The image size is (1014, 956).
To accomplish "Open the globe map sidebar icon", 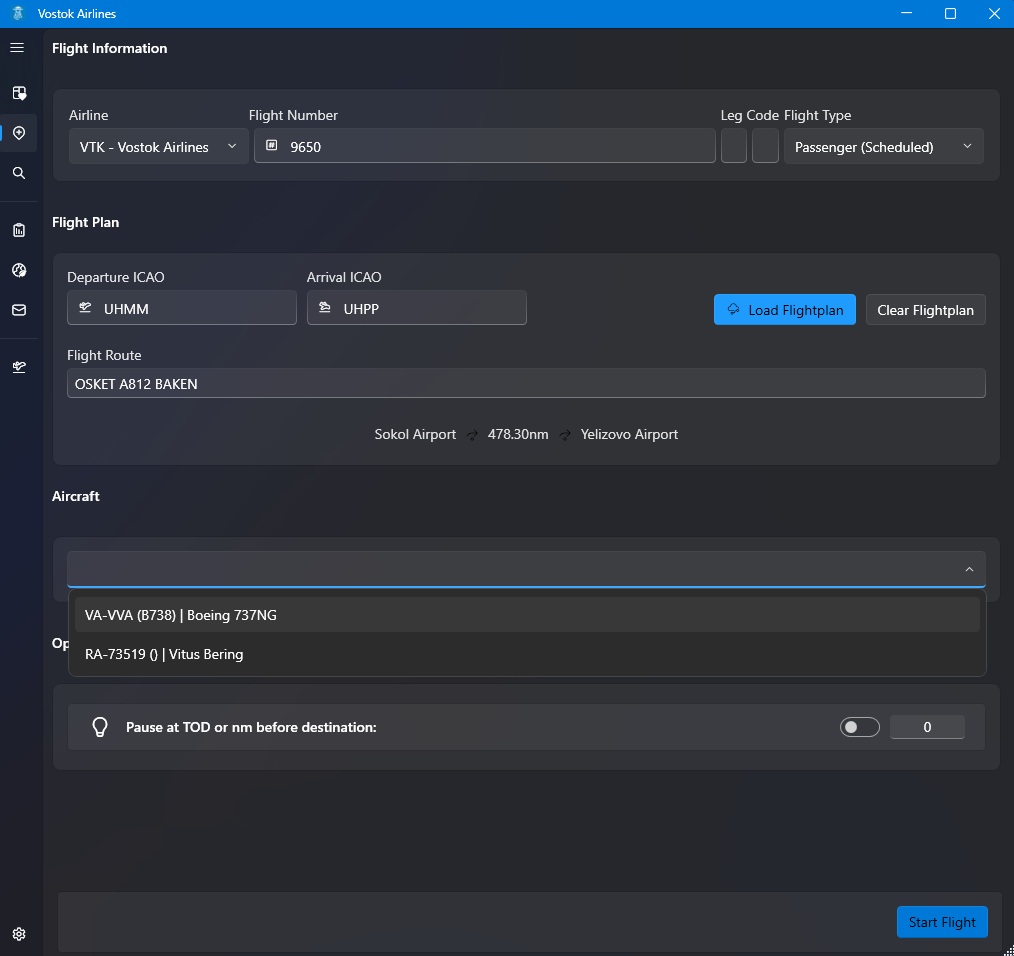I will 19,270.
